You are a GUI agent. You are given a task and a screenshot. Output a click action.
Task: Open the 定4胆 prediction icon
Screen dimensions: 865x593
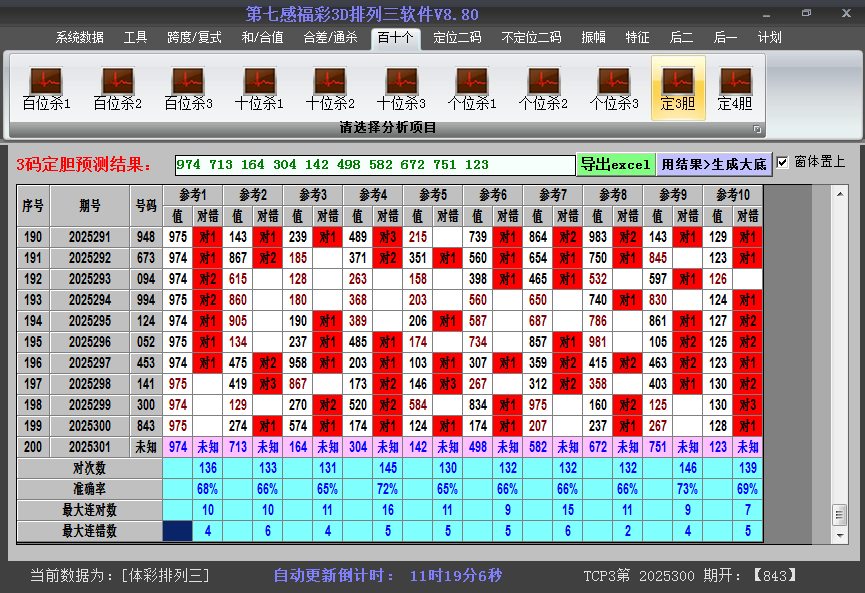(735, 88)
